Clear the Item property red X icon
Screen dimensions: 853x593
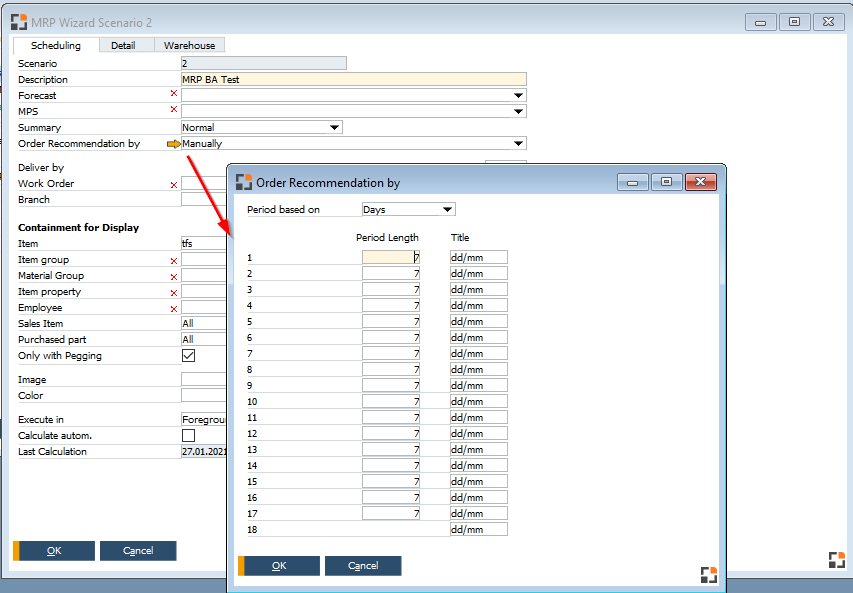point(173,291)
